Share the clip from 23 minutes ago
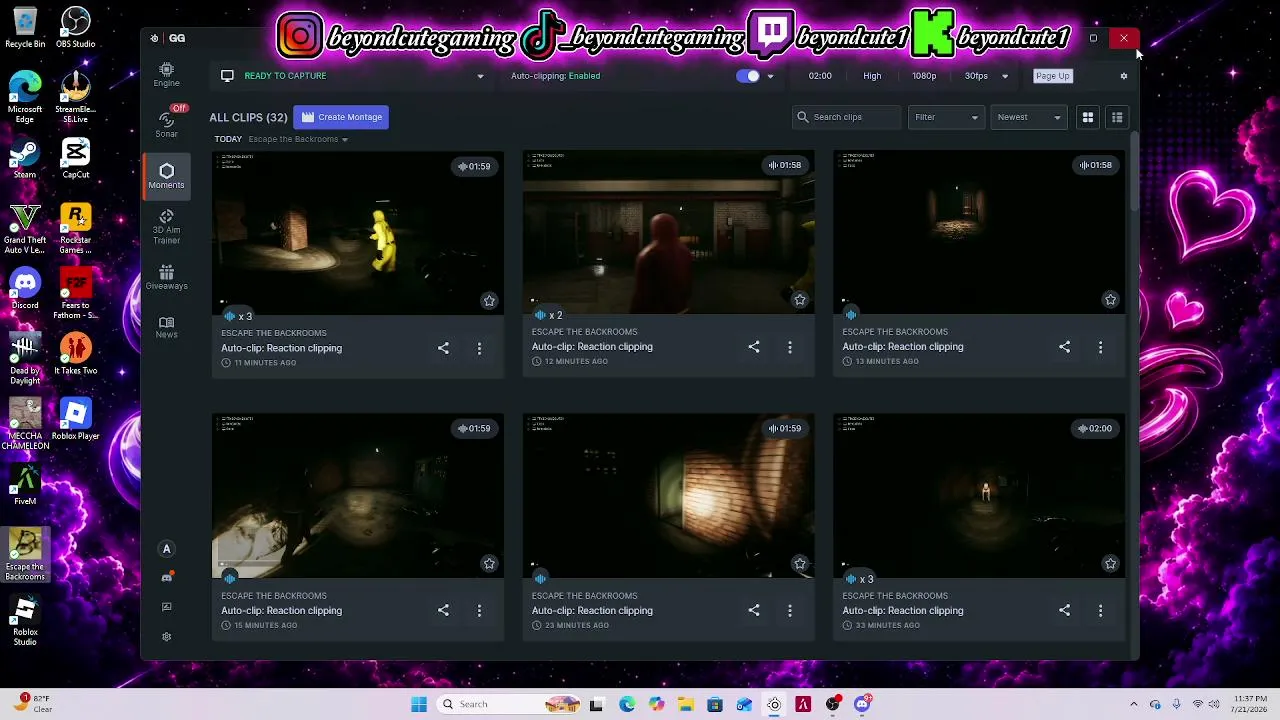This screenshot has width=1280, height=720. click(x=754, y=610)
